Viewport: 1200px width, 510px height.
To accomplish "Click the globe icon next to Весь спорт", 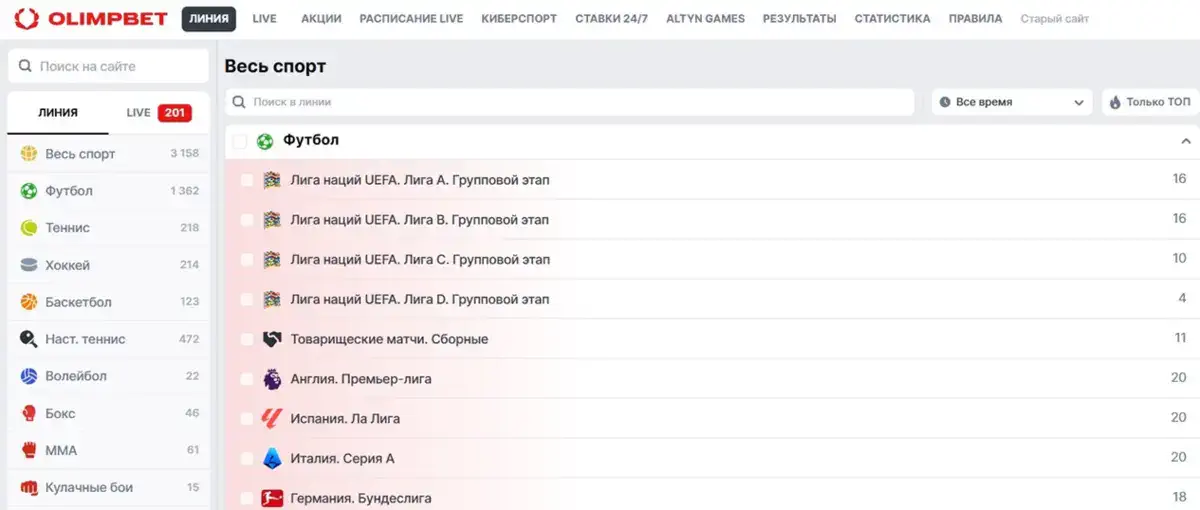I will [29, 154].
